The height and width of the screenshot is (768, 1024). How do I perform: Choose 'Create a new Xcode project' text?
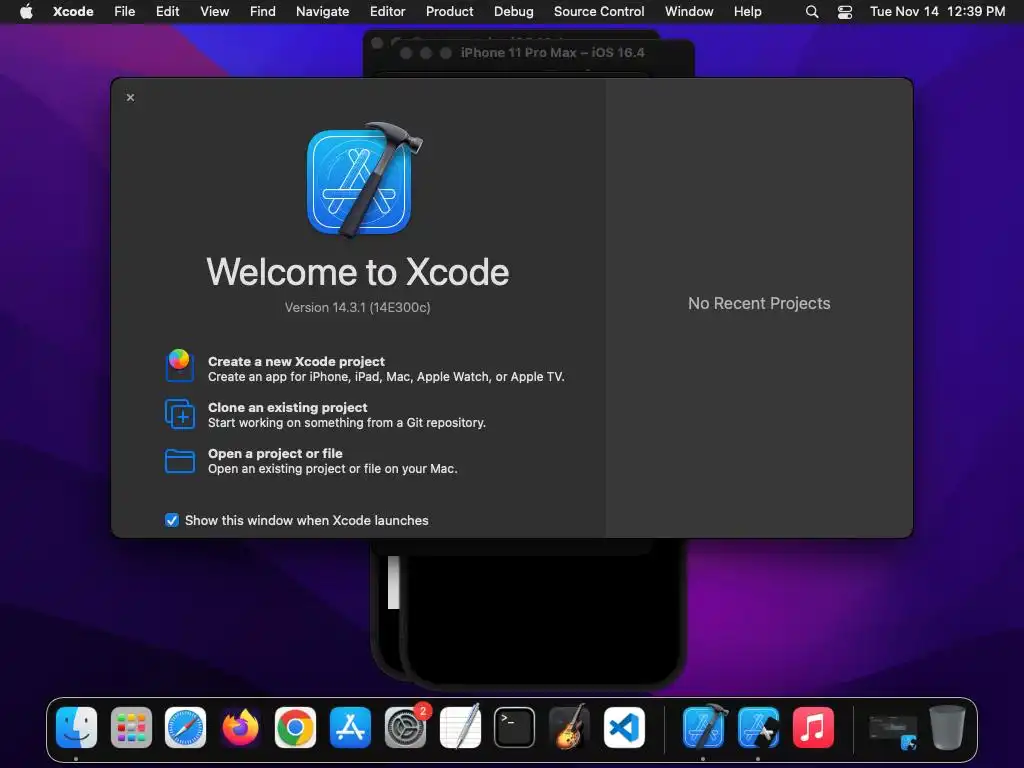pos(296,361)
